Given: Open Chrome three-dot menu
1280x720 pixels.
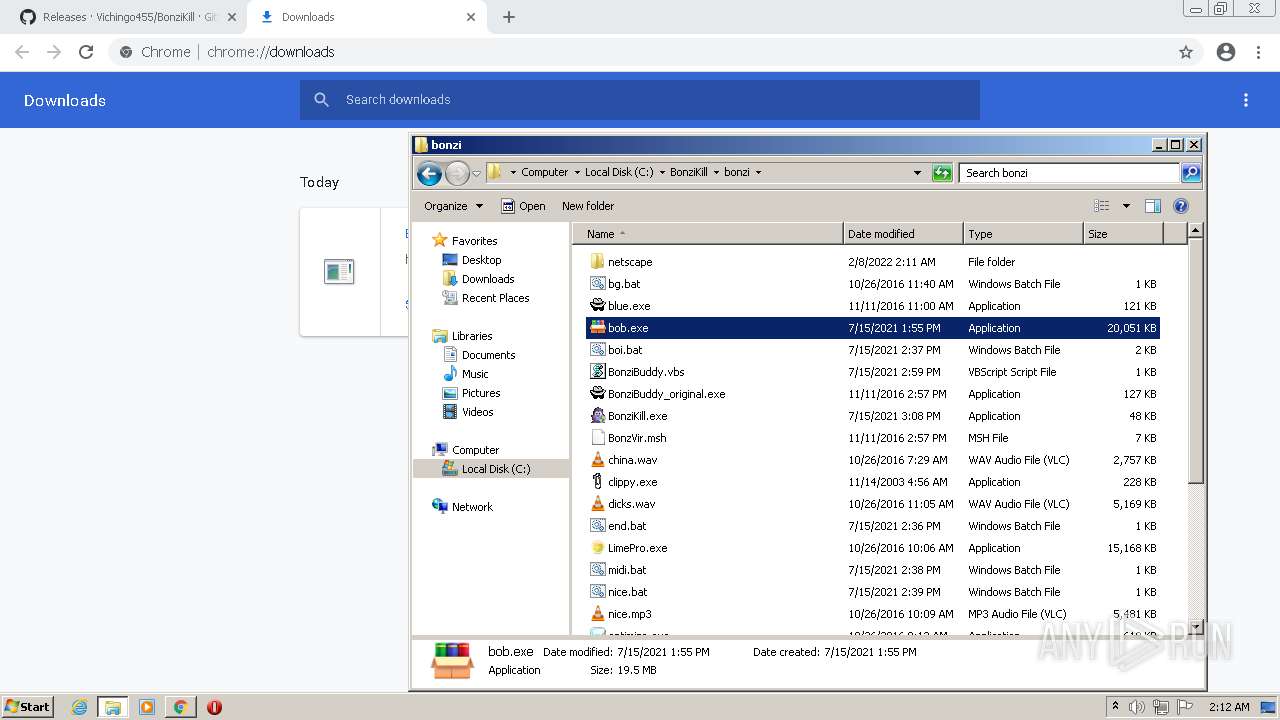Looking at the screenshot, I should (x=1258, y=52).
